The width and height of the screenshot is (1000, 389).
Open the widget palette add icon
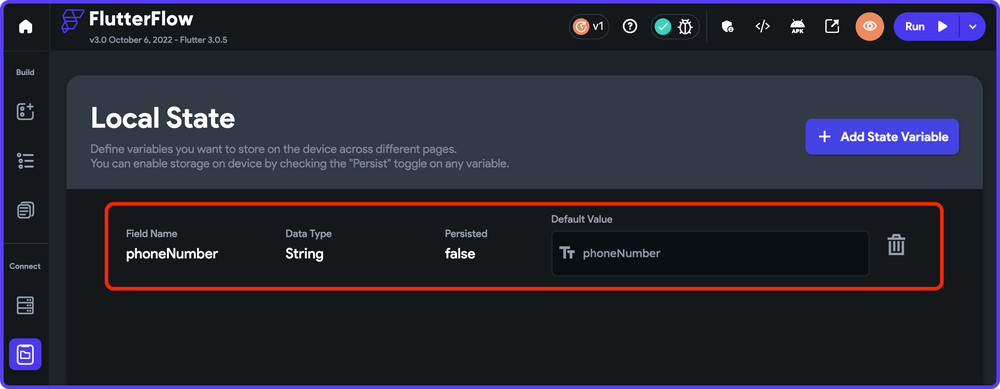[26, 112]
